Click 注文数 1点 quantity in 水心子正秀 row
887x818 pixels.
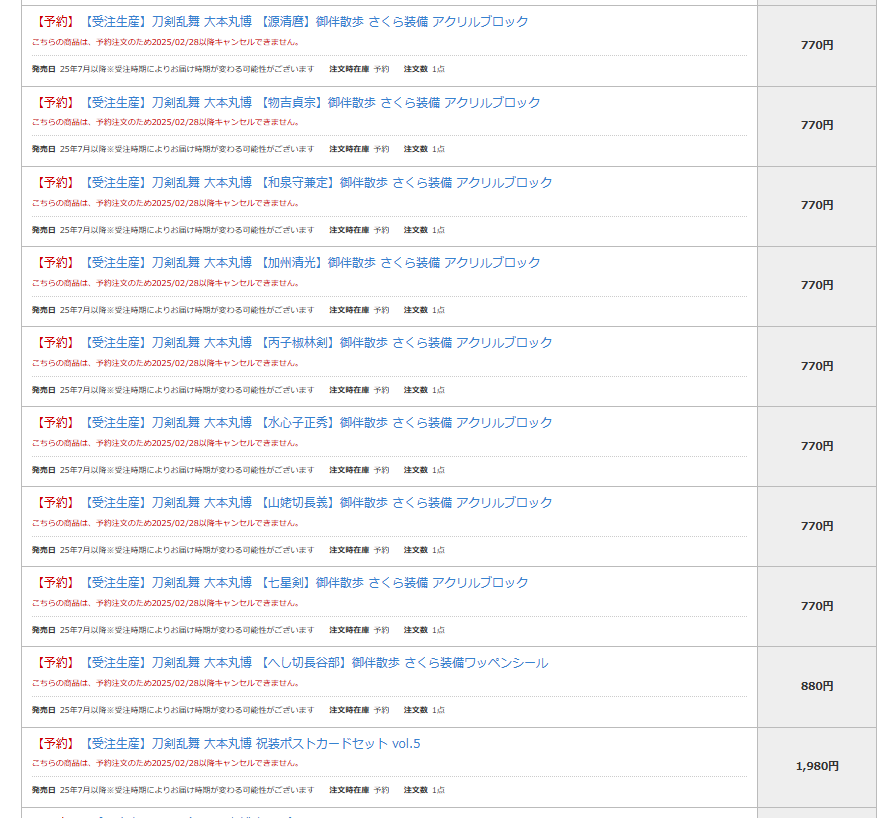click(424, 470)
